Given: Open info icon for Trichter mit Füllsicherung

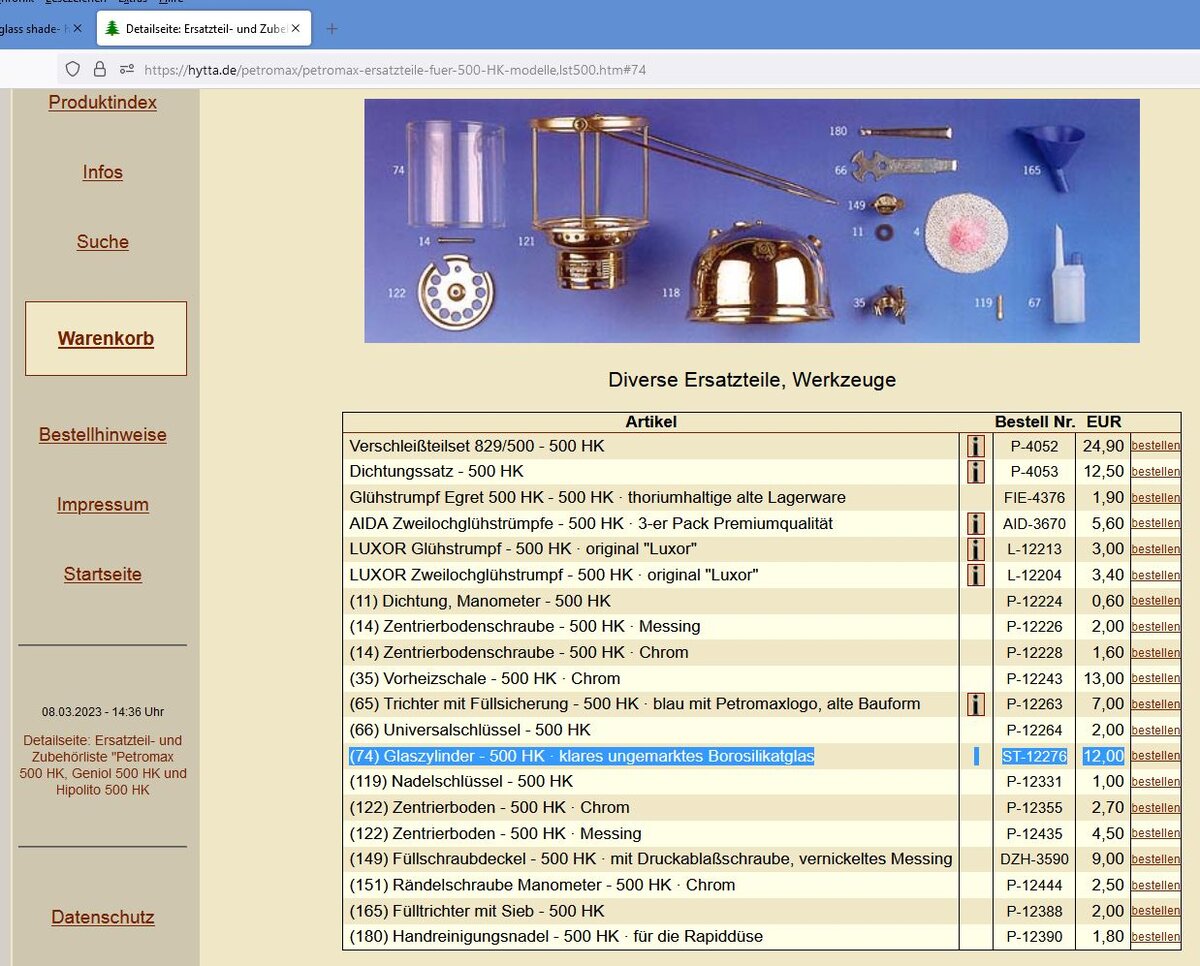Looking at the screenshot, I should coord(976,704).
